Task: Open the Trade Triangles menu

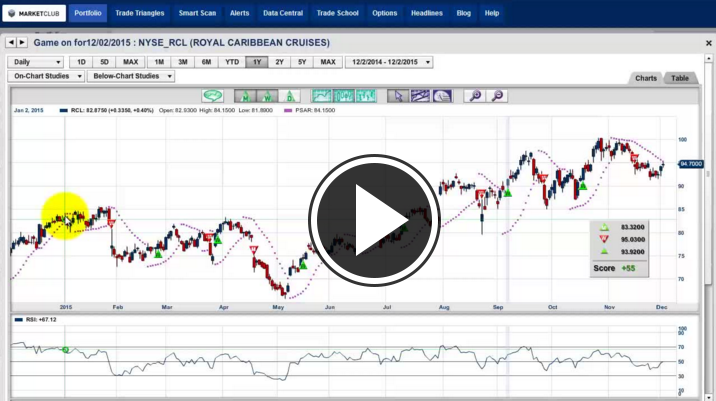Action: (x=140, y=13)
